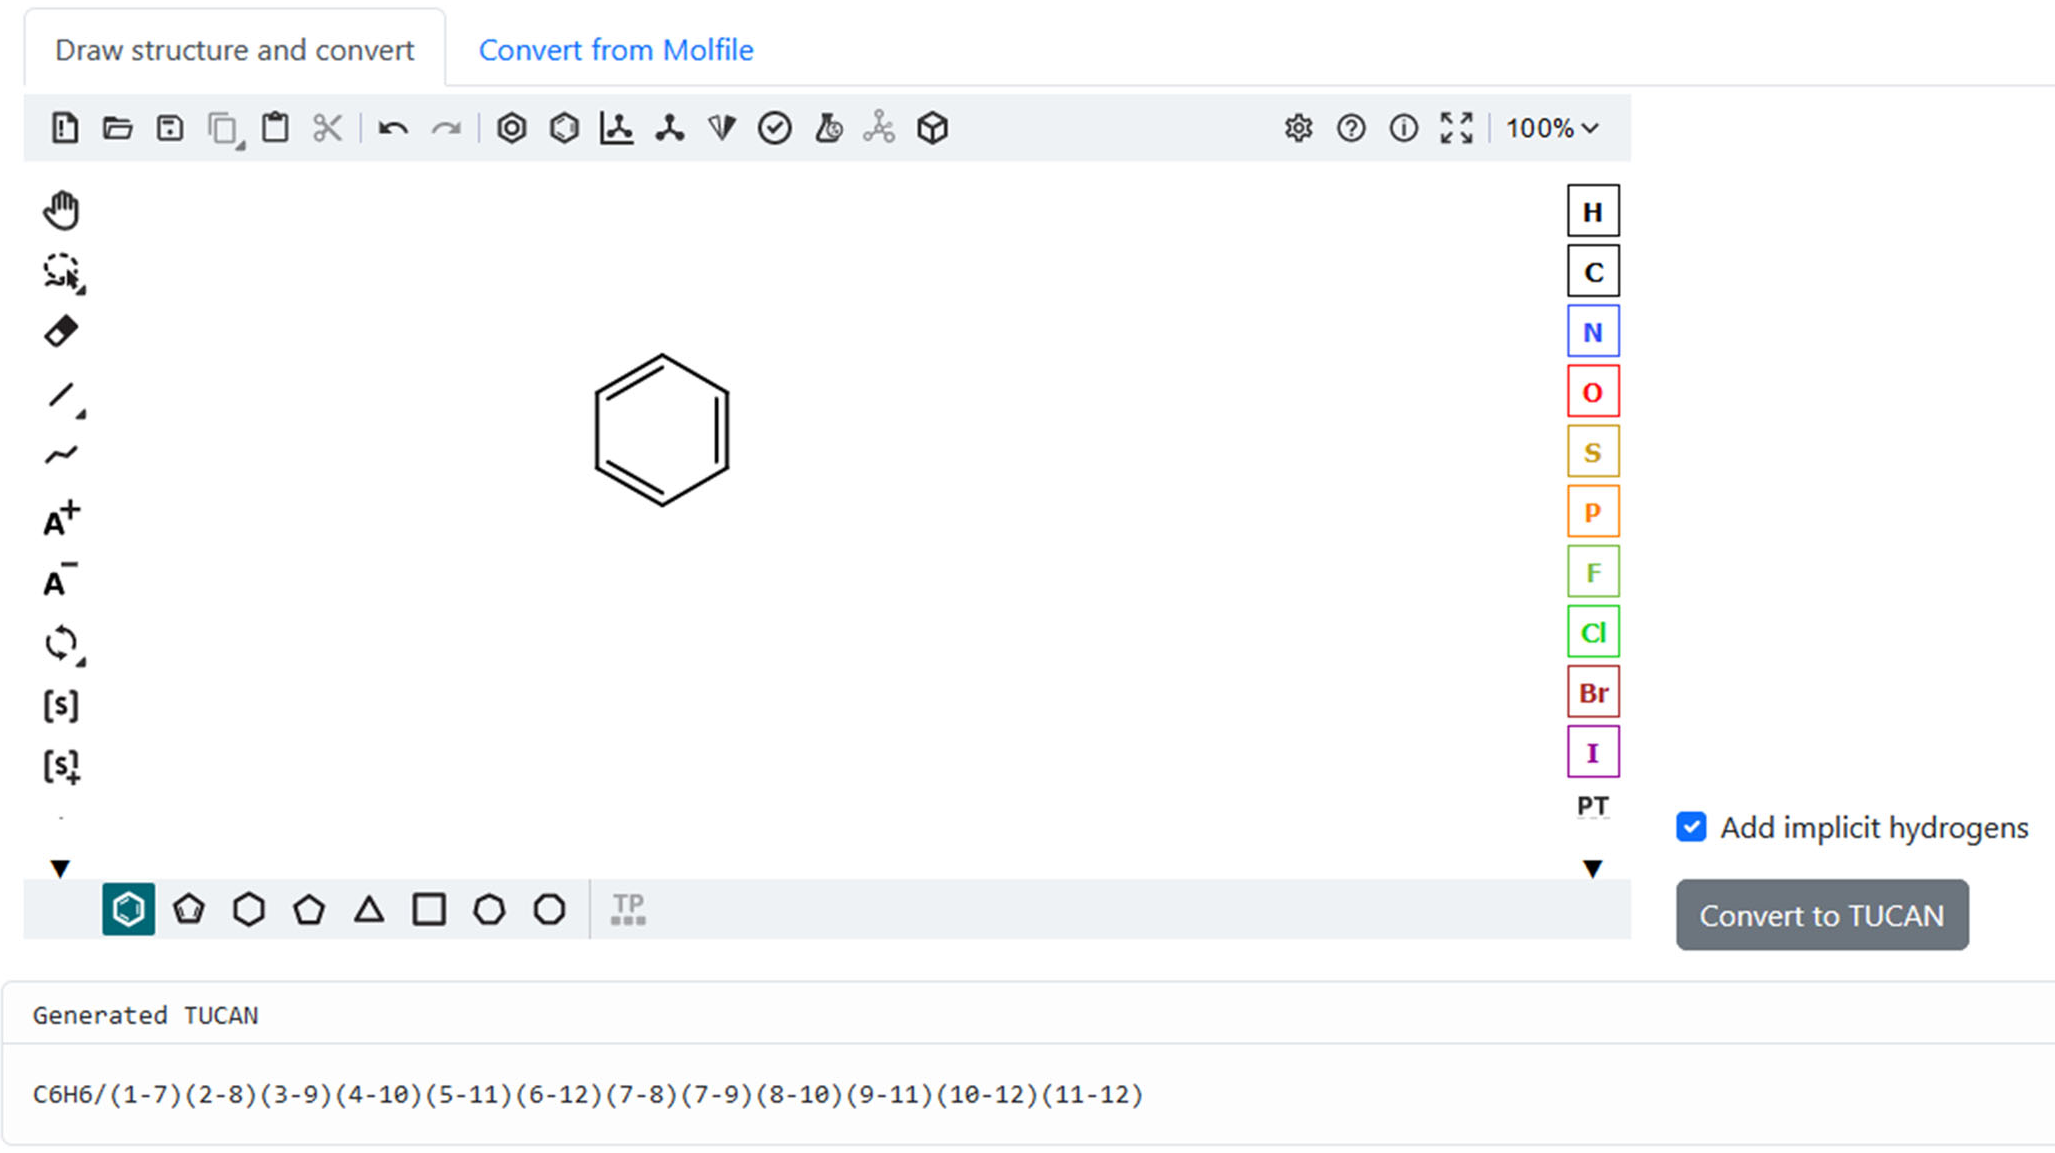Select the Benzene ring template
Screen dimensions: 2055x1153
128,909
